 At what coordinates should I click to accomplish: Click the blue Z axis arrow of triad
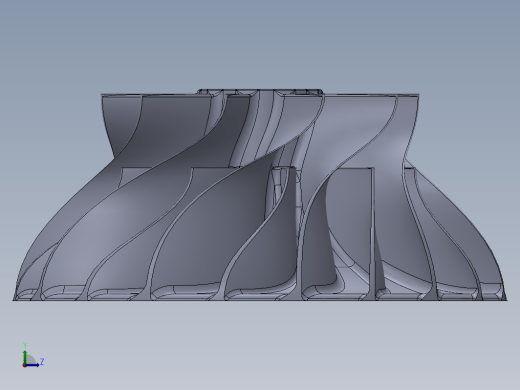pyautogui.click(x=33, y=365)
